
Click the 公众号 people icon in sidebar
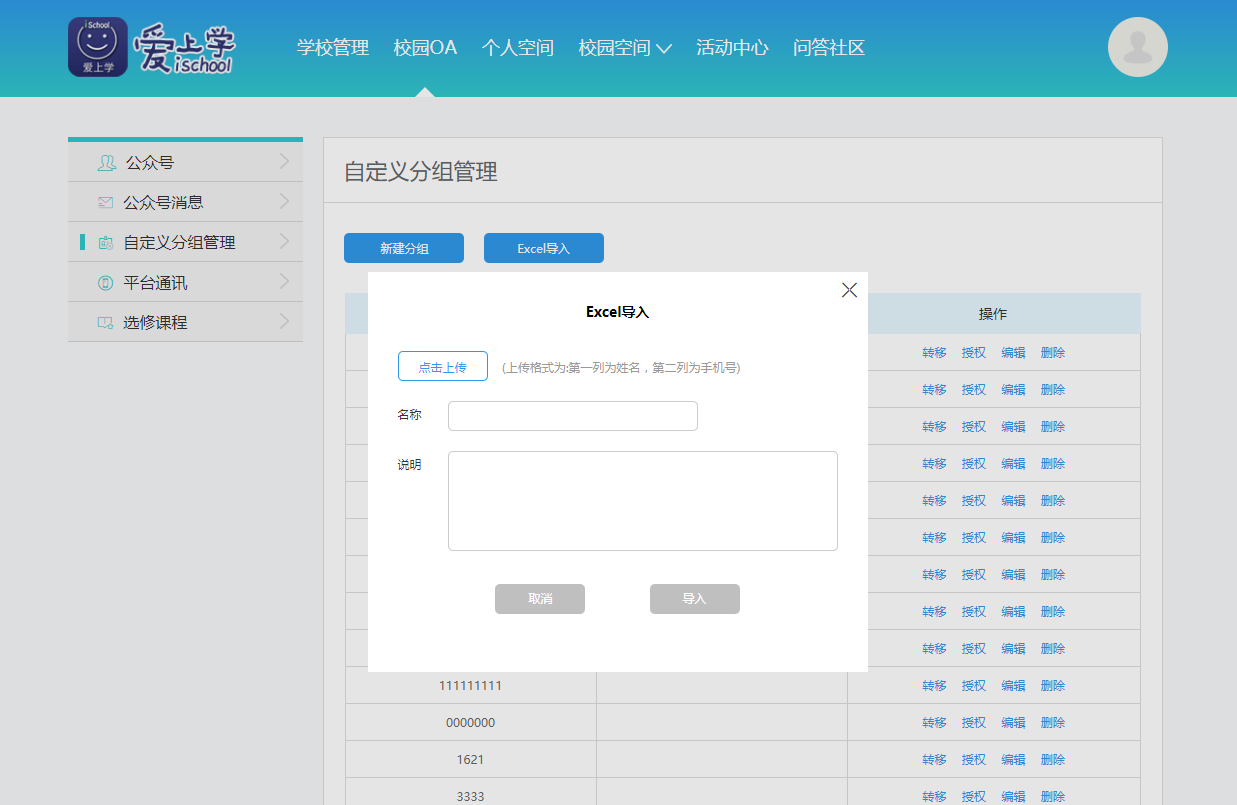(106, 162)
